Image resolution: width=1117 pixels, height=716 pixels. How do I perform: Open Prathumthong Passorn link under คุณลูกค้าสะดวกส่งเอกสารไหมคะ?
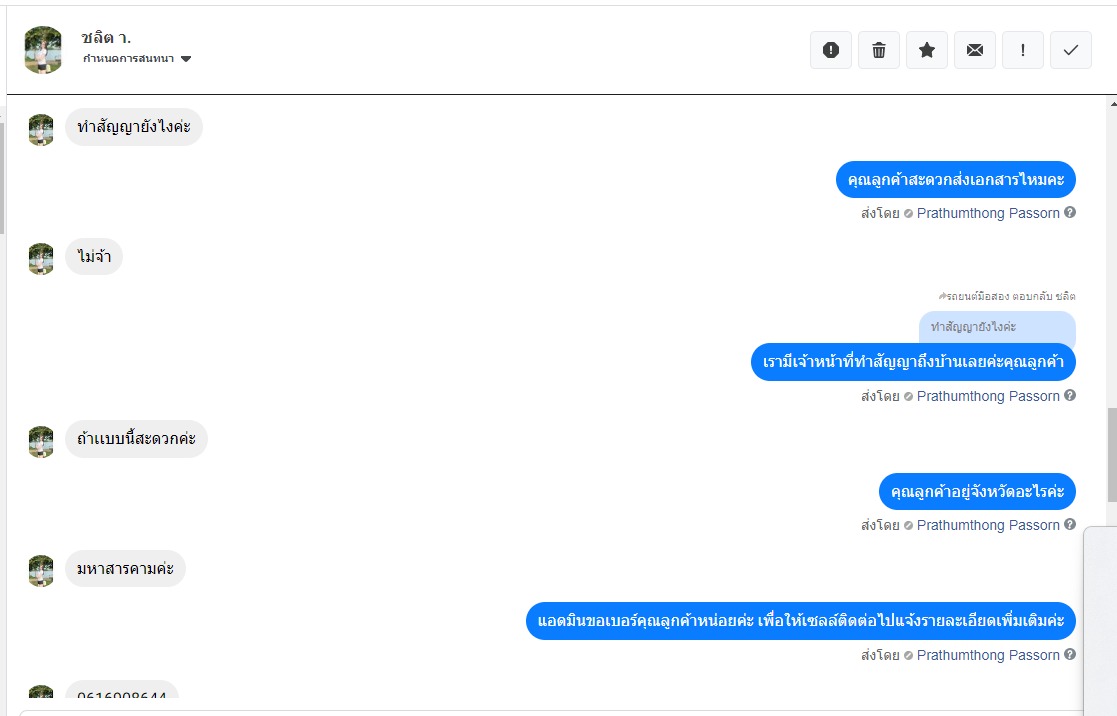pos(987,213)
